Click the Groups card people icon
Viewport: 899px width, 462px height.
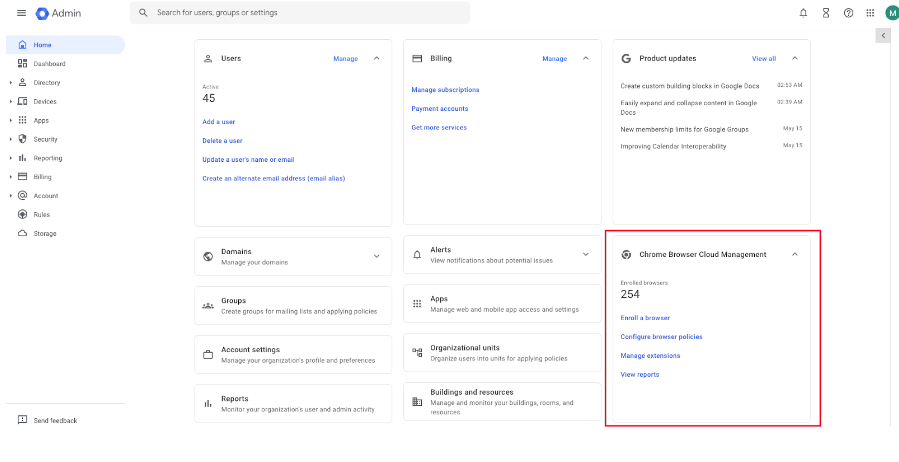(208, 306)
